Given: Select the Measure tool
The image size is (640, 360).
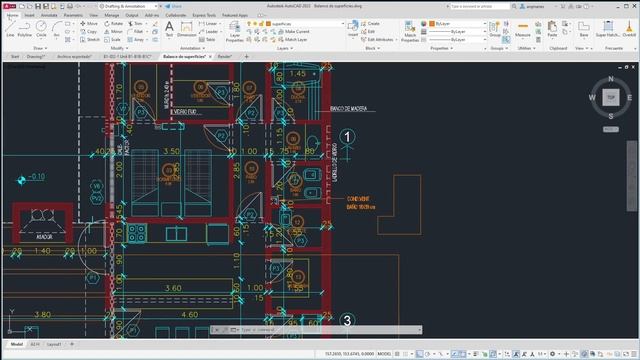Looking at the screenshot, I should (522, 29).
